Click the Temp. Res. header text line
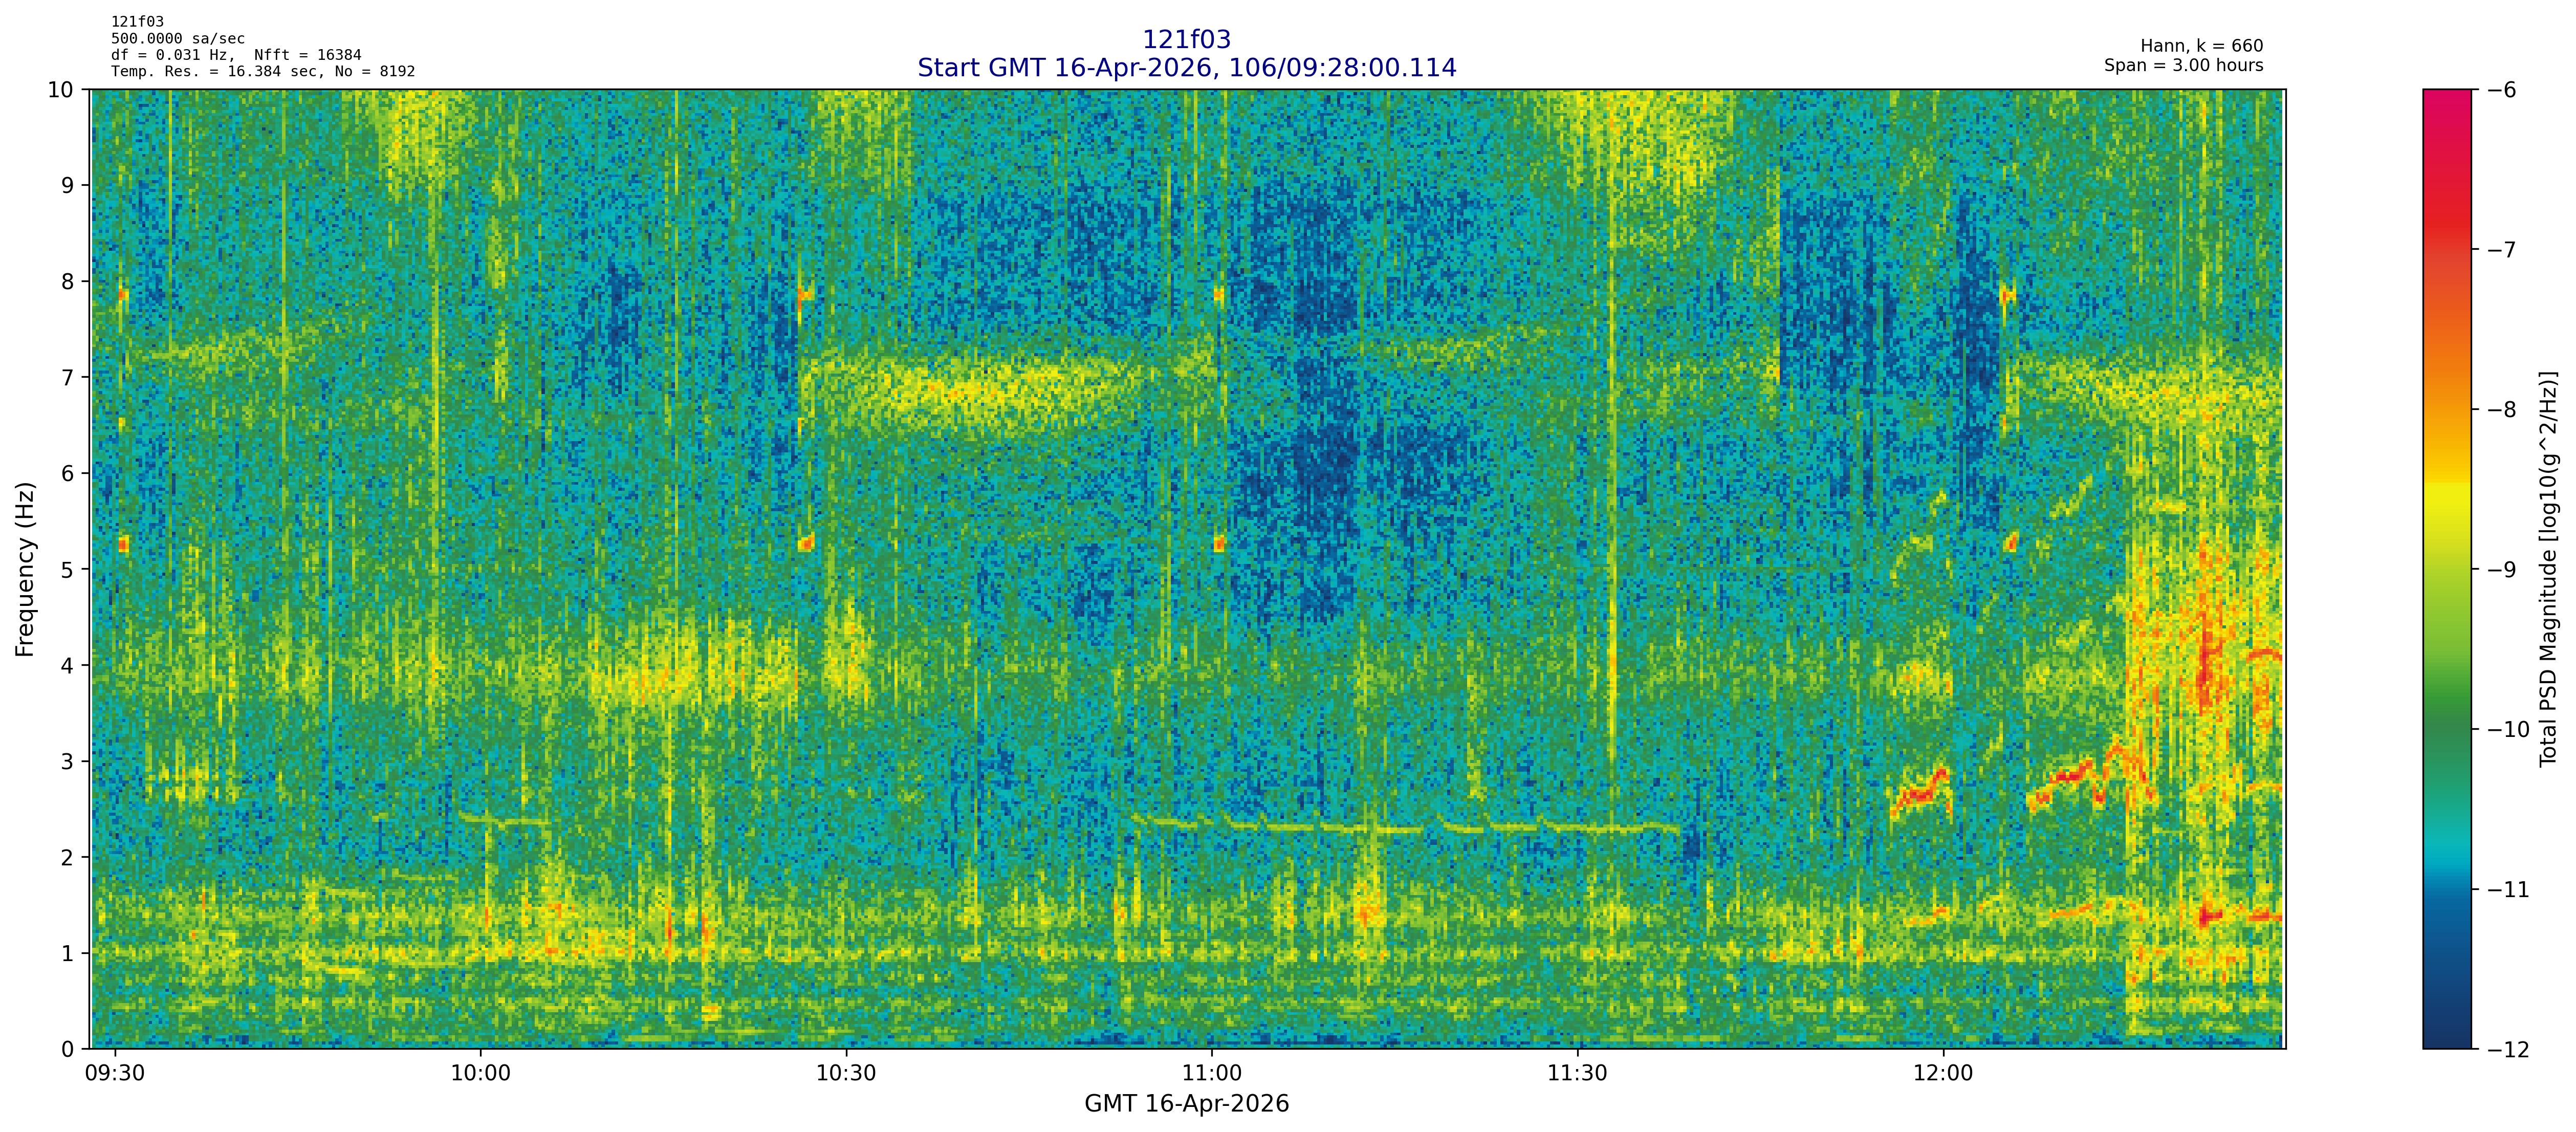The image size is (2576, 1132). point(262,71)
